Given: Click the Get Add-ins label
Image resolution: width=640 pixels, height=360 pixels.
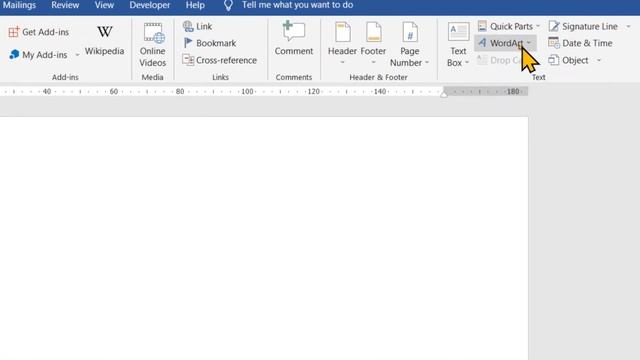Looking at the screenshot, I should point(45,32).
